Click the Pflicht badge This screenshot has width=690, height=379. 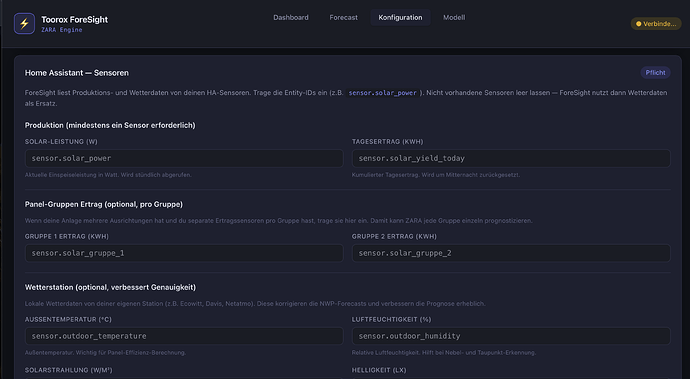655,73
